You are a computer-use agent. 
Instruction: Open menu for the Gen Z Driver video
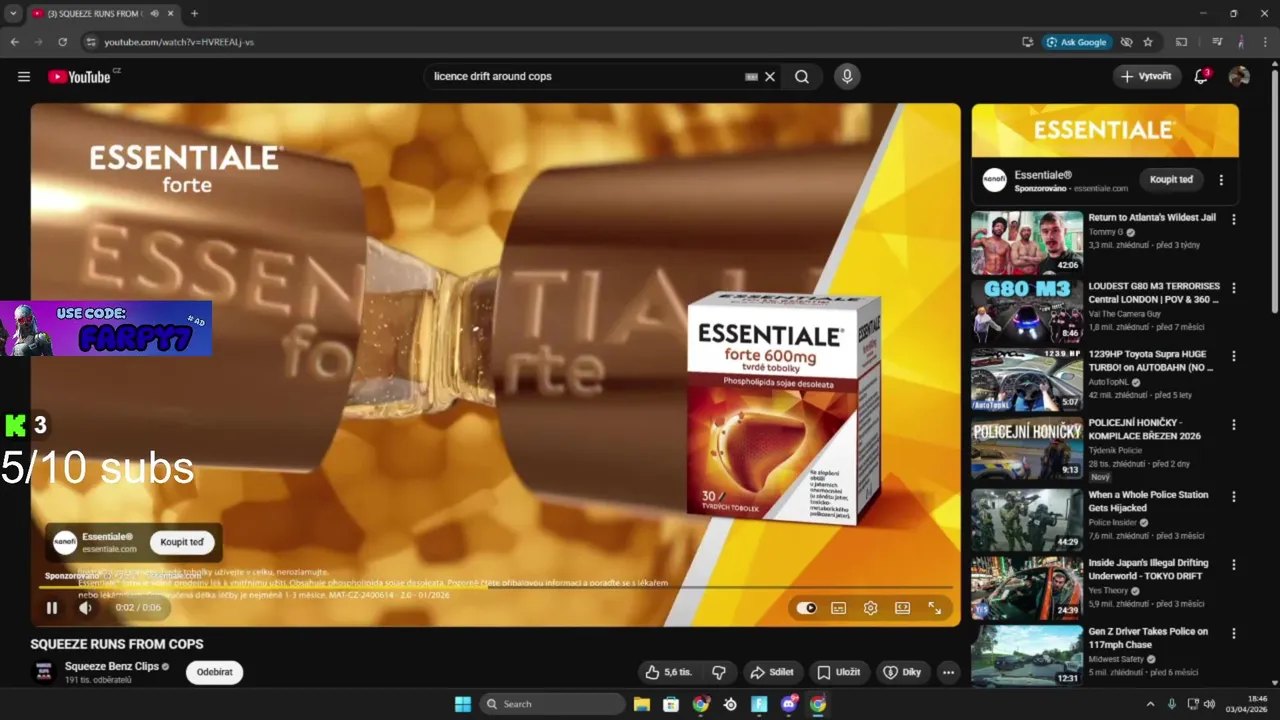(1233, 633)
